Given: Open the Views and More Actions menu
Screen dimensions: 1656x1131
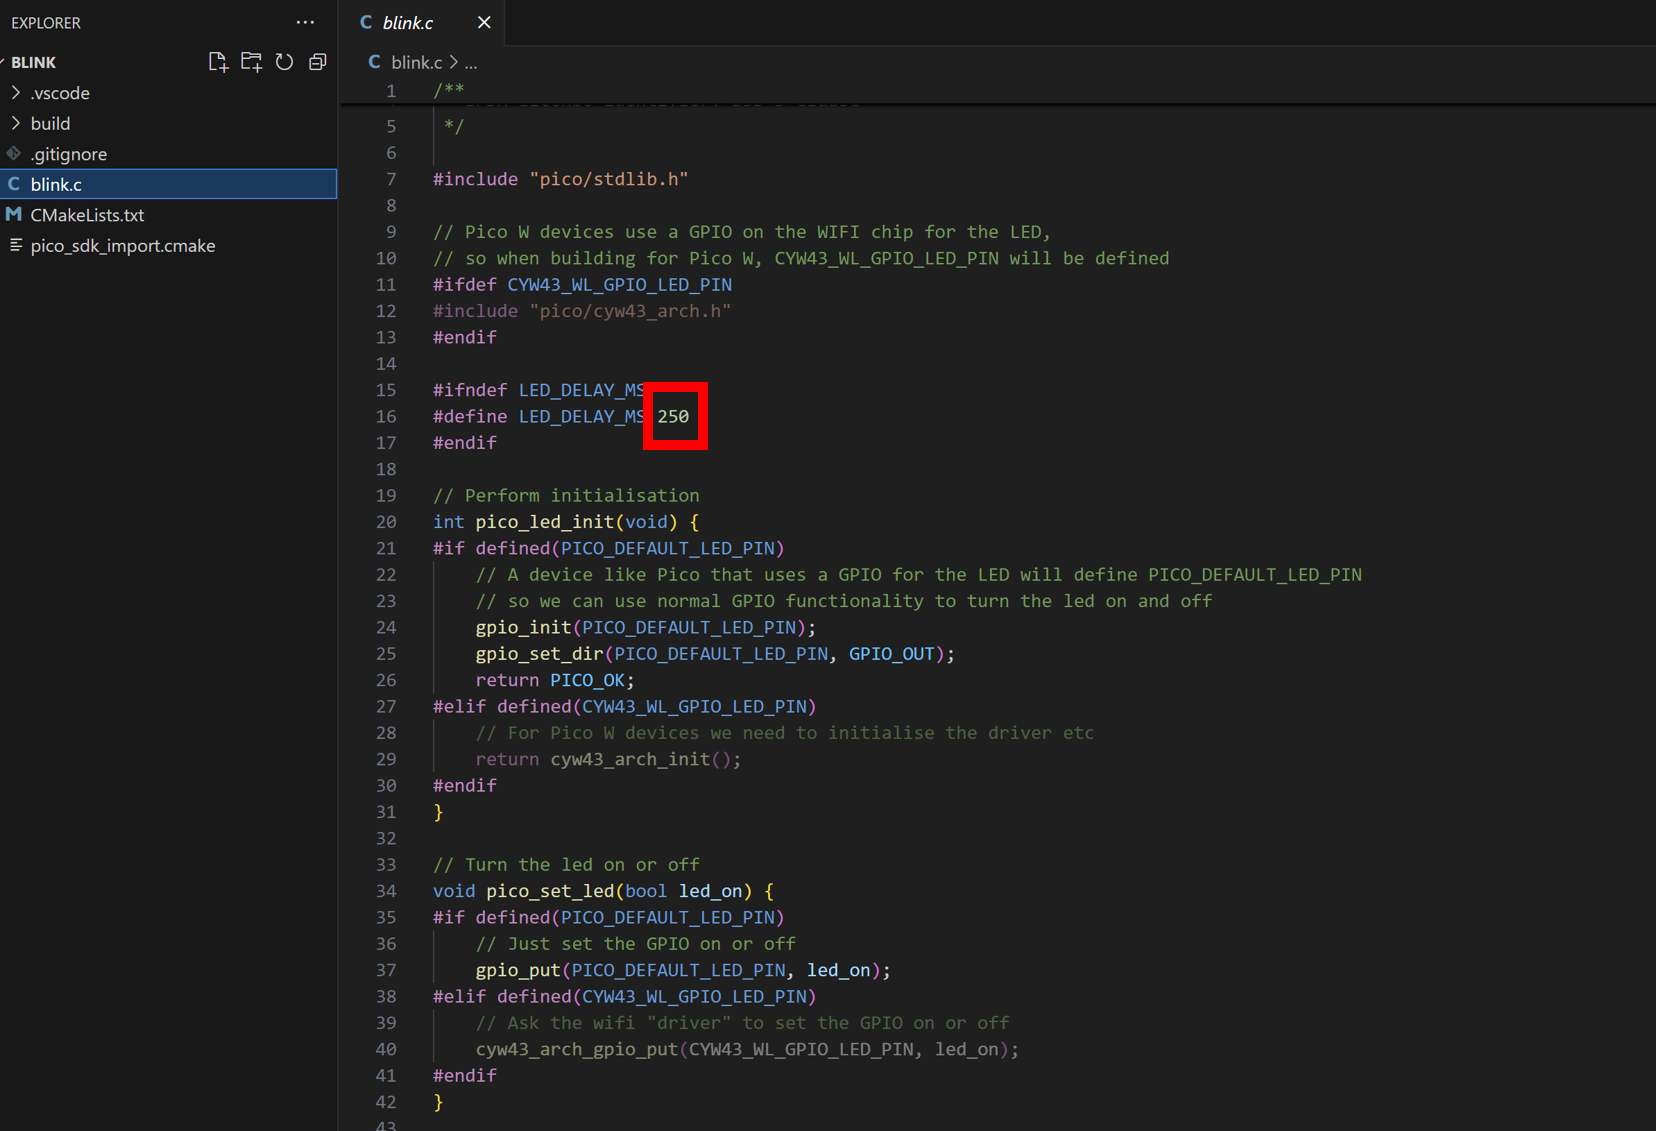Looking at the screenshot, I should 305,22.
